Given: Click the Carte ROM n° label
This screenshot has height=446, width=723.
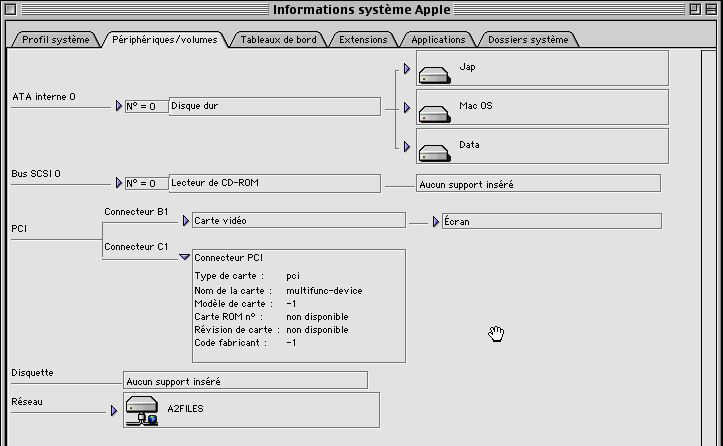Looking at the screenshot, I should pyautogui.click(x=228, y=317).
